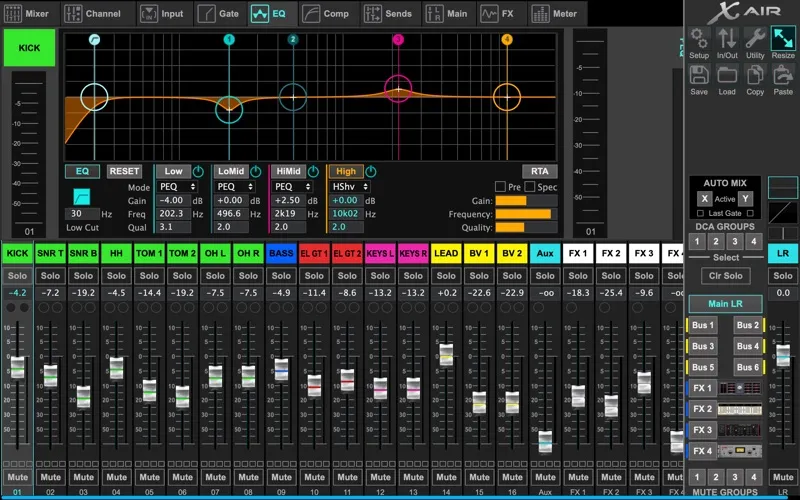Click the RESET button

(x=124, y=171)
